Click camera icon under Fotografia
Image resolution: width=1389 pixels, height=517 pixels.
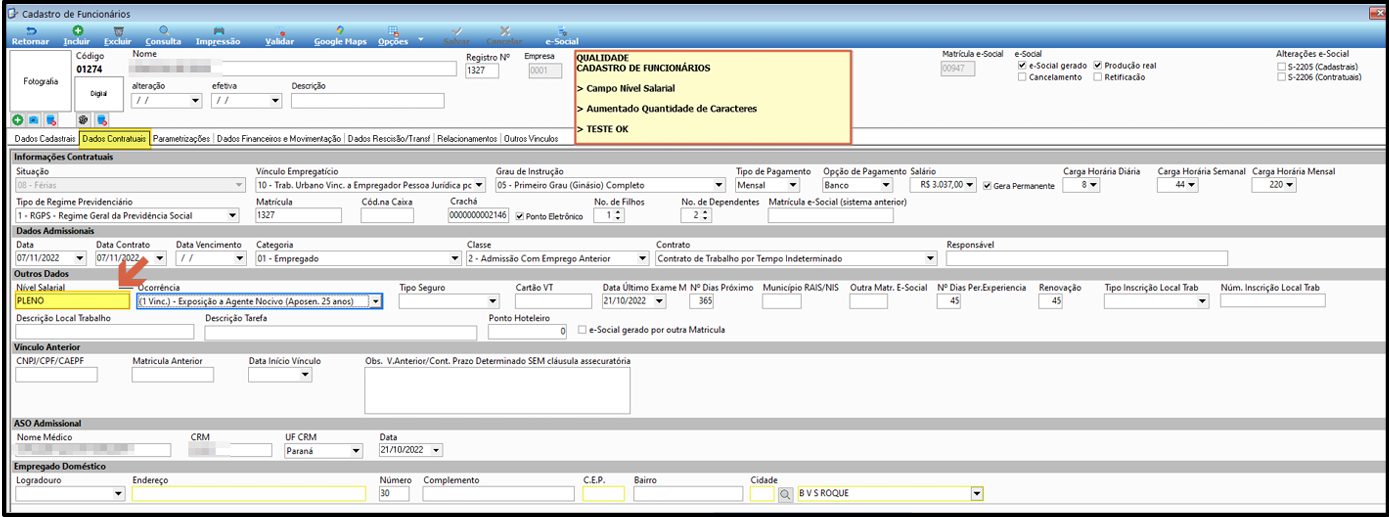tap(33, 119)
